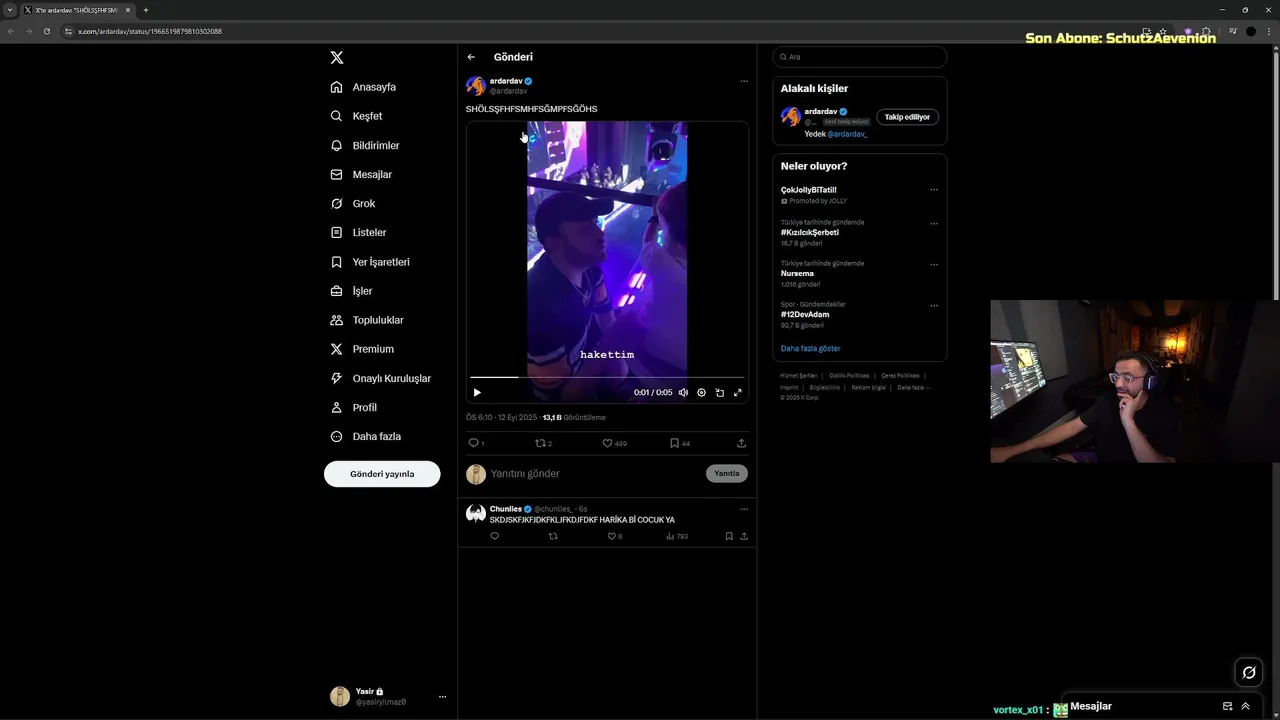Open a new browser tab

tap(146, 10)
